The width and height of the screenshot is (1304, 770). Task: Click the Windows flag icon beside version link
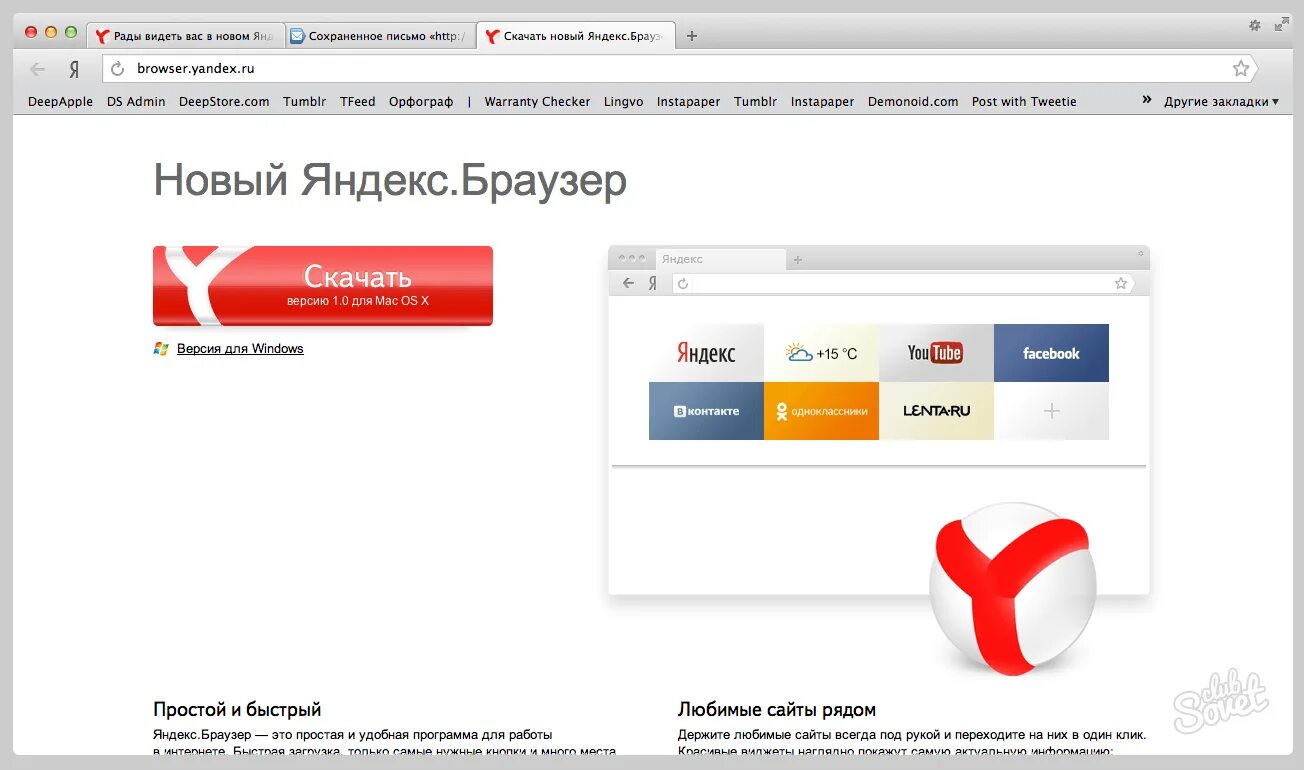(161, 349)
